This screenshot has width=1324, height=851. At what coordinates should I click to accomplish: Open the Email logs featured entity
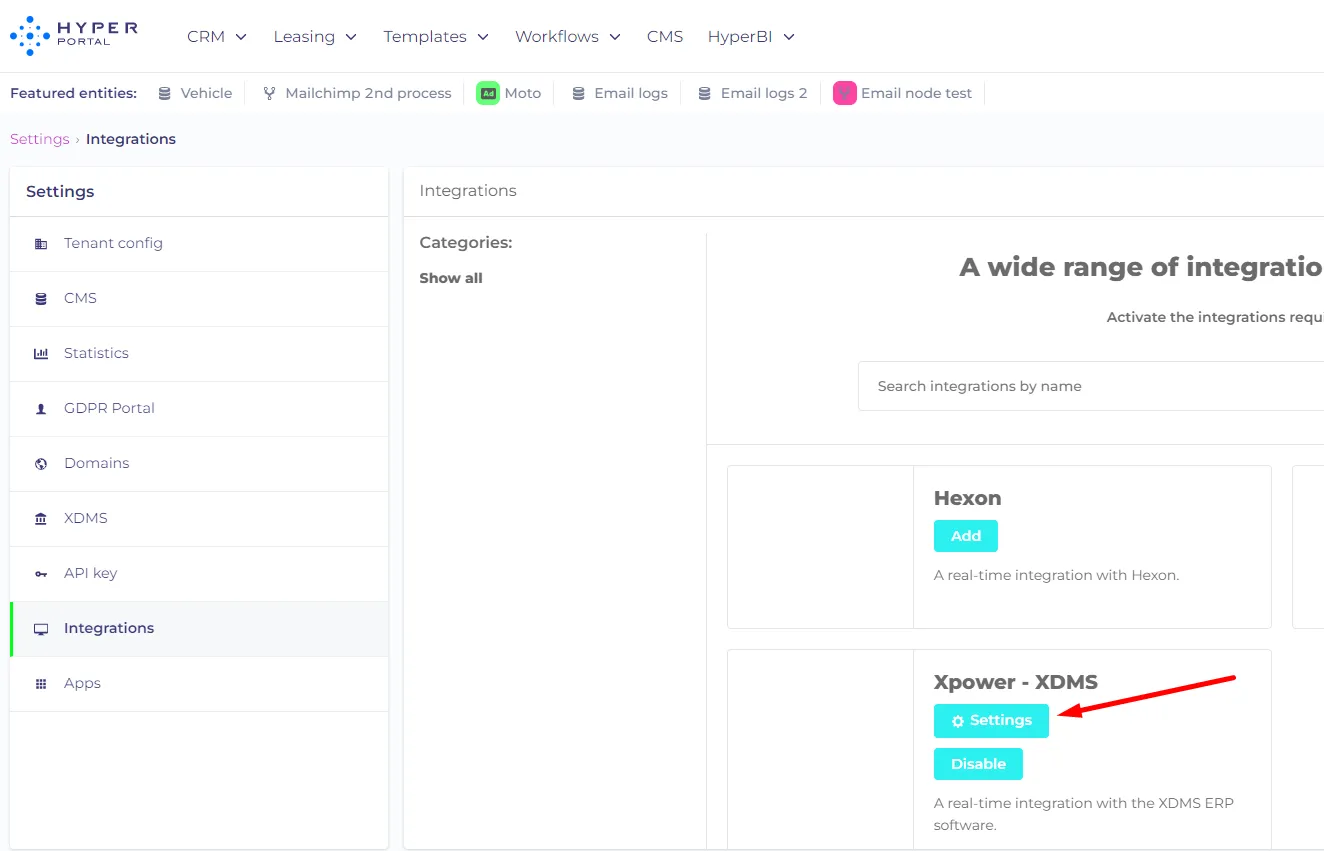tap(619, 93)
